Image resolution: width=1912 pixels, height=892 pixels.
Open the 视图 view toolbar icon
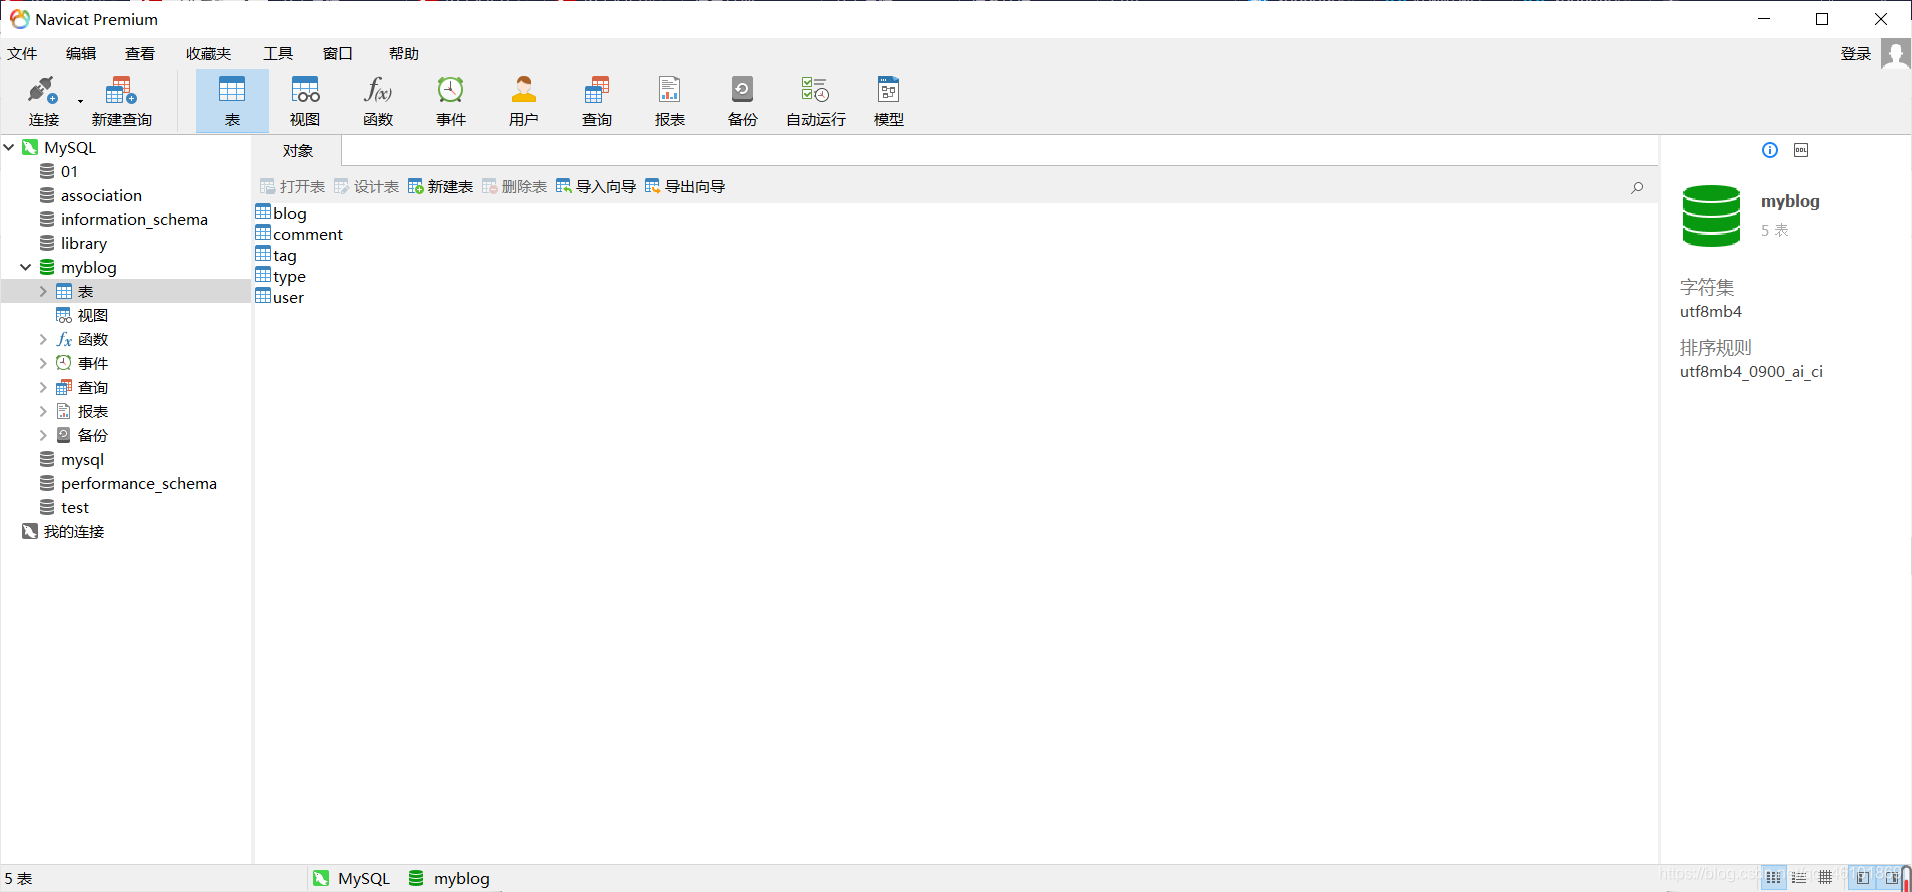tap(305, 101)
